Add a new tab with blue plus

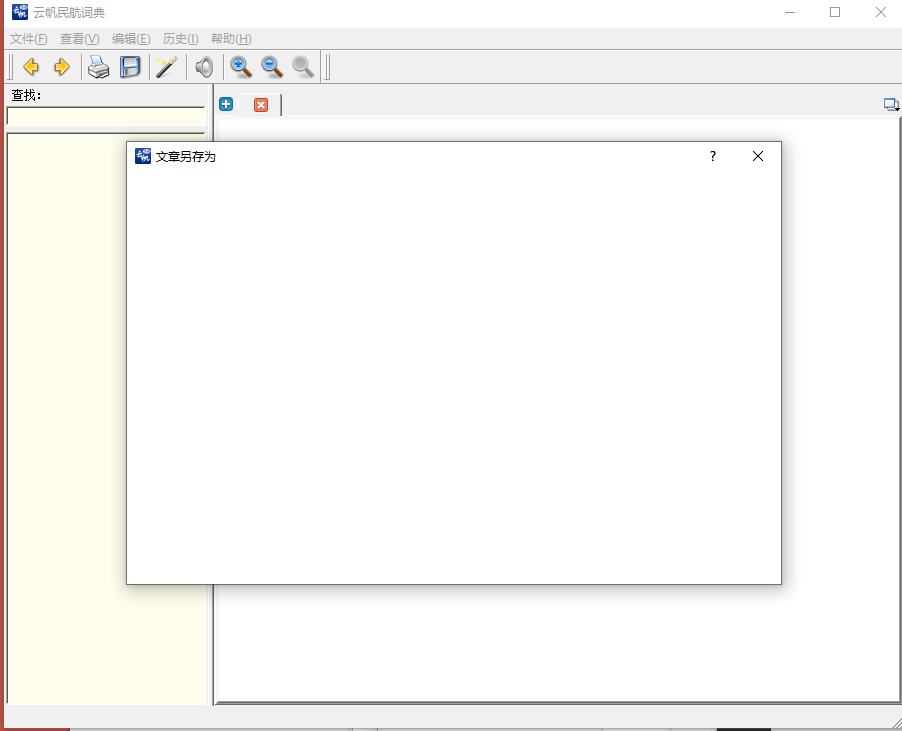226,104
